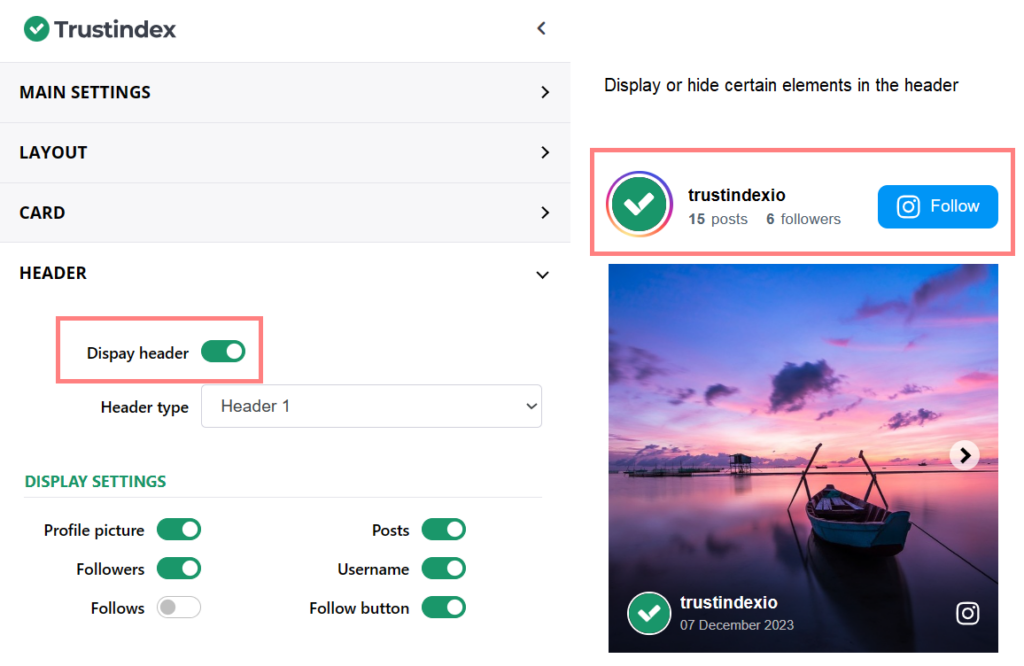Image resolution: width=1024 pixels, height=666 pixels.
Task: Click the trustindexio username in header
Action: [737, 195]
